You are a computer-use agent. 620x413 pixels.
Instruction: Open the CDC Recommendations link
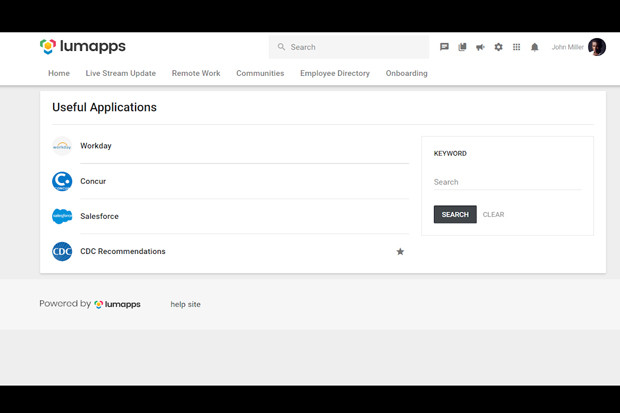(x=123, y=251)
